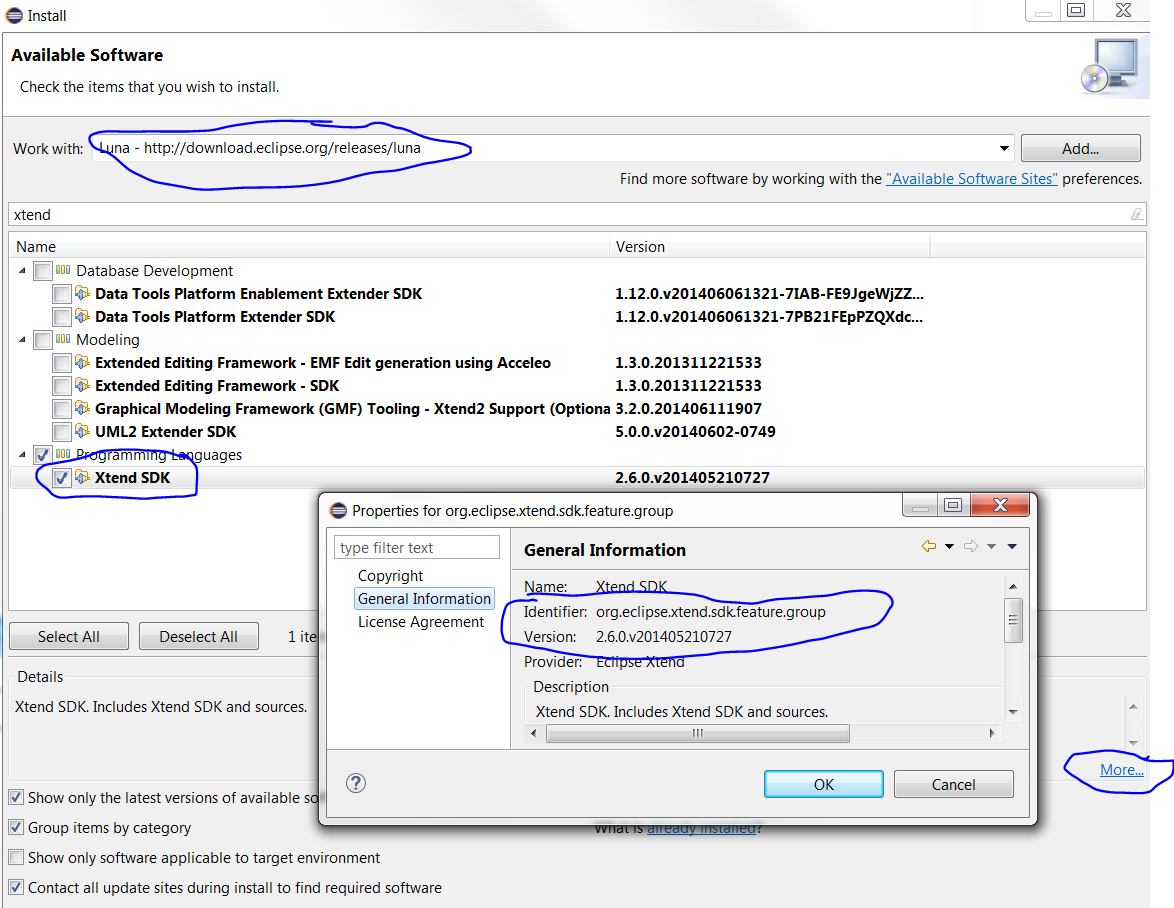1174x908 pixels.
Task: Open the Properties view menu dropdown
Action: [1012, 546]
